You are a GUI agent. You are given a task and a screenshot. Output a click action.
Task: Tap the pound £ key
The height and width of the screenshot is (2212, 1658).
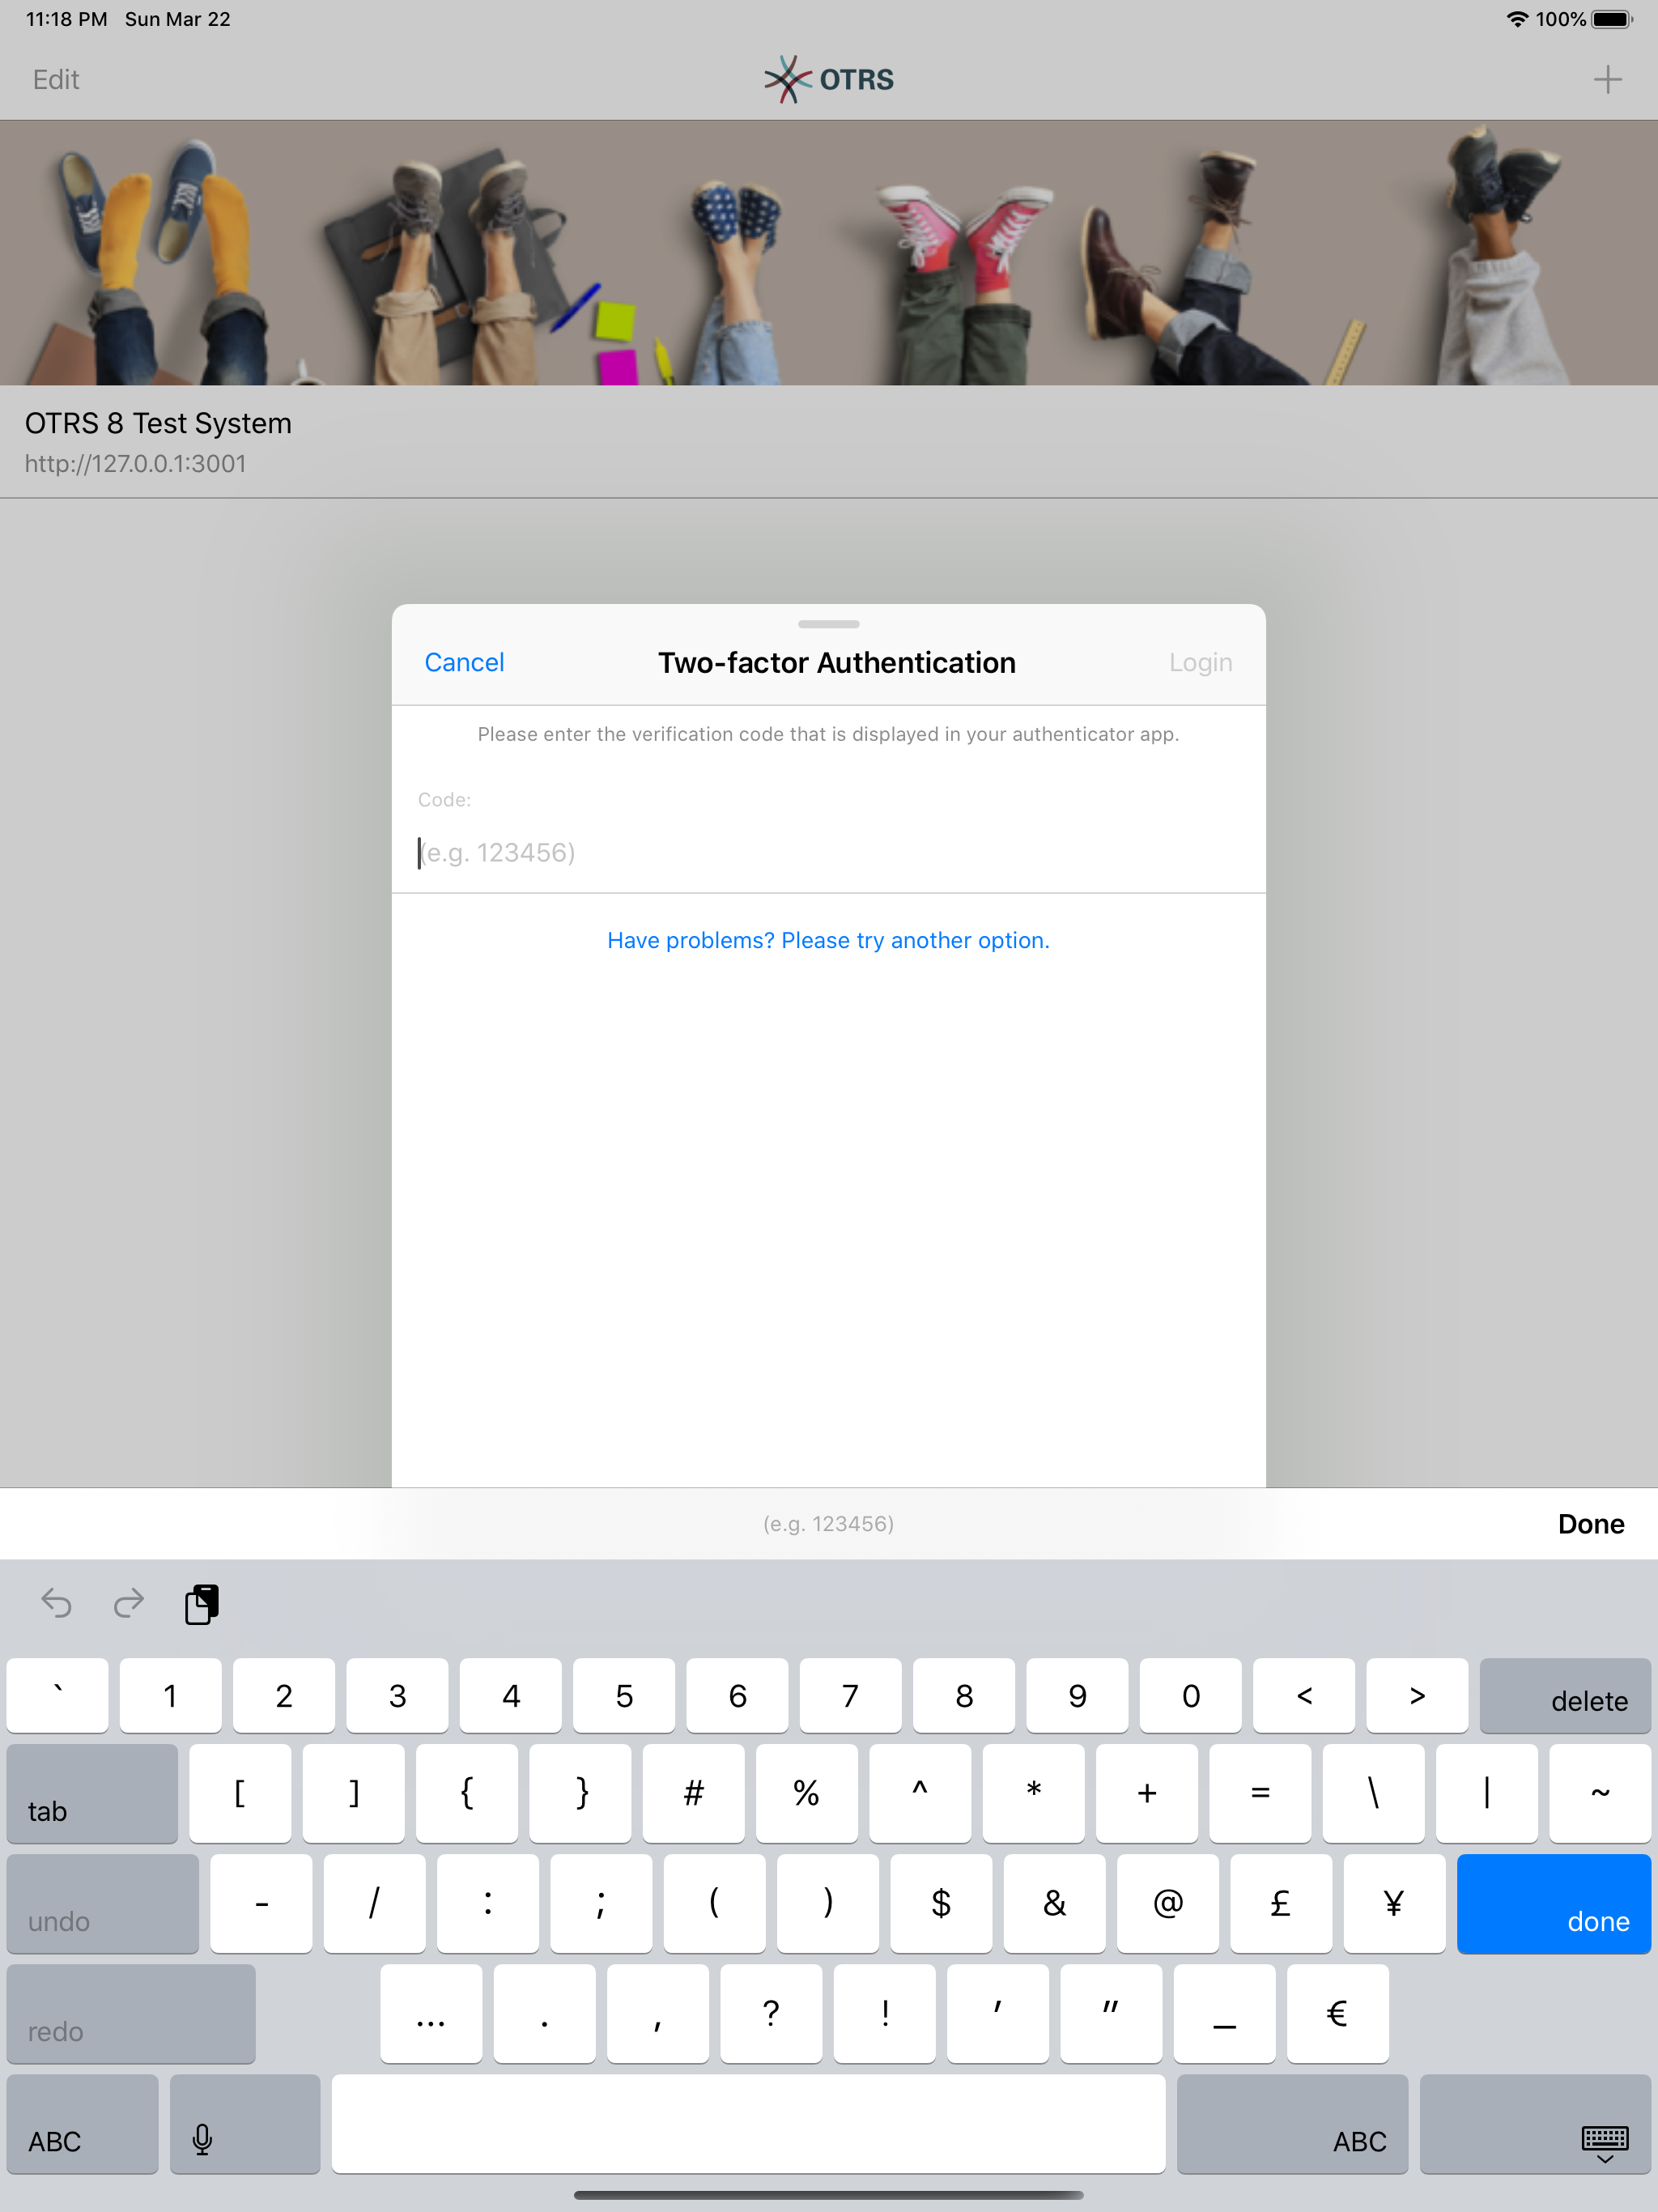click(1281, 1904)
